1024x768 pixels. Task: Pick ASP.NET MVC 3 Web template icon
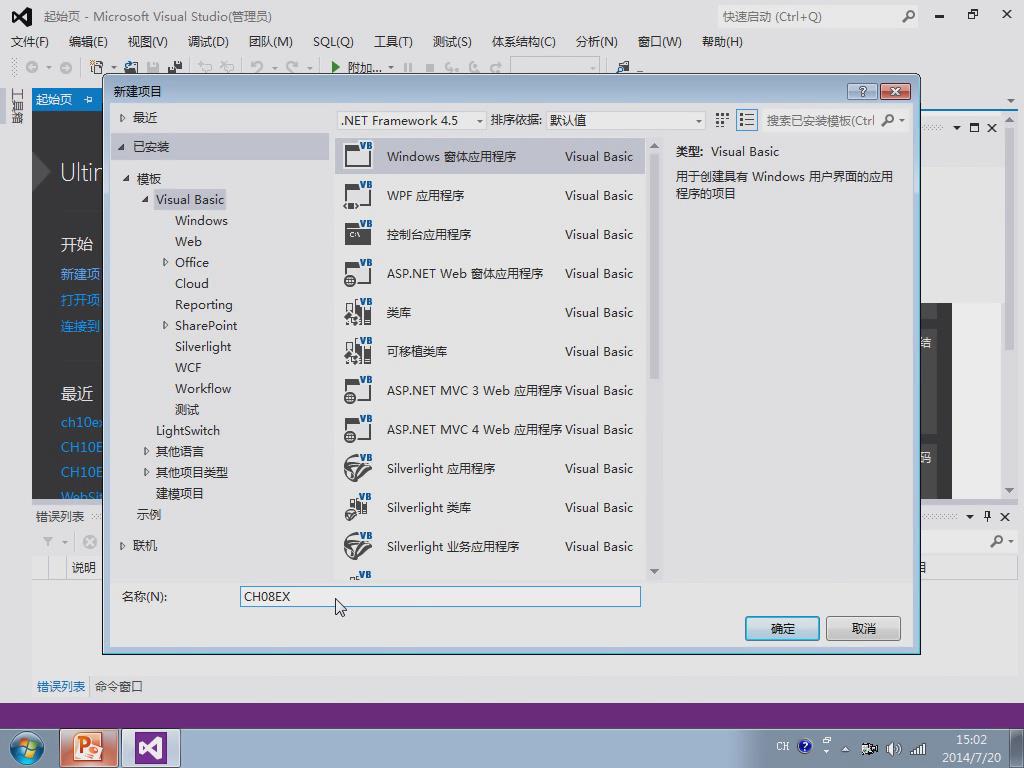[358, 390]
